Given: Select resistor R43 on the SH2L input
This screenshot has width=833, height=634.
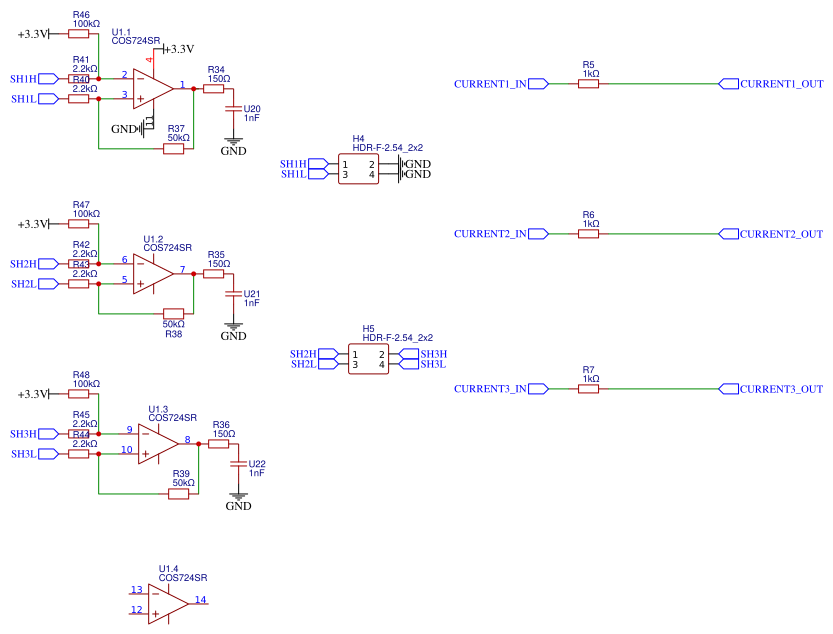Looking at the screenshot, I should tap(79, 284).
